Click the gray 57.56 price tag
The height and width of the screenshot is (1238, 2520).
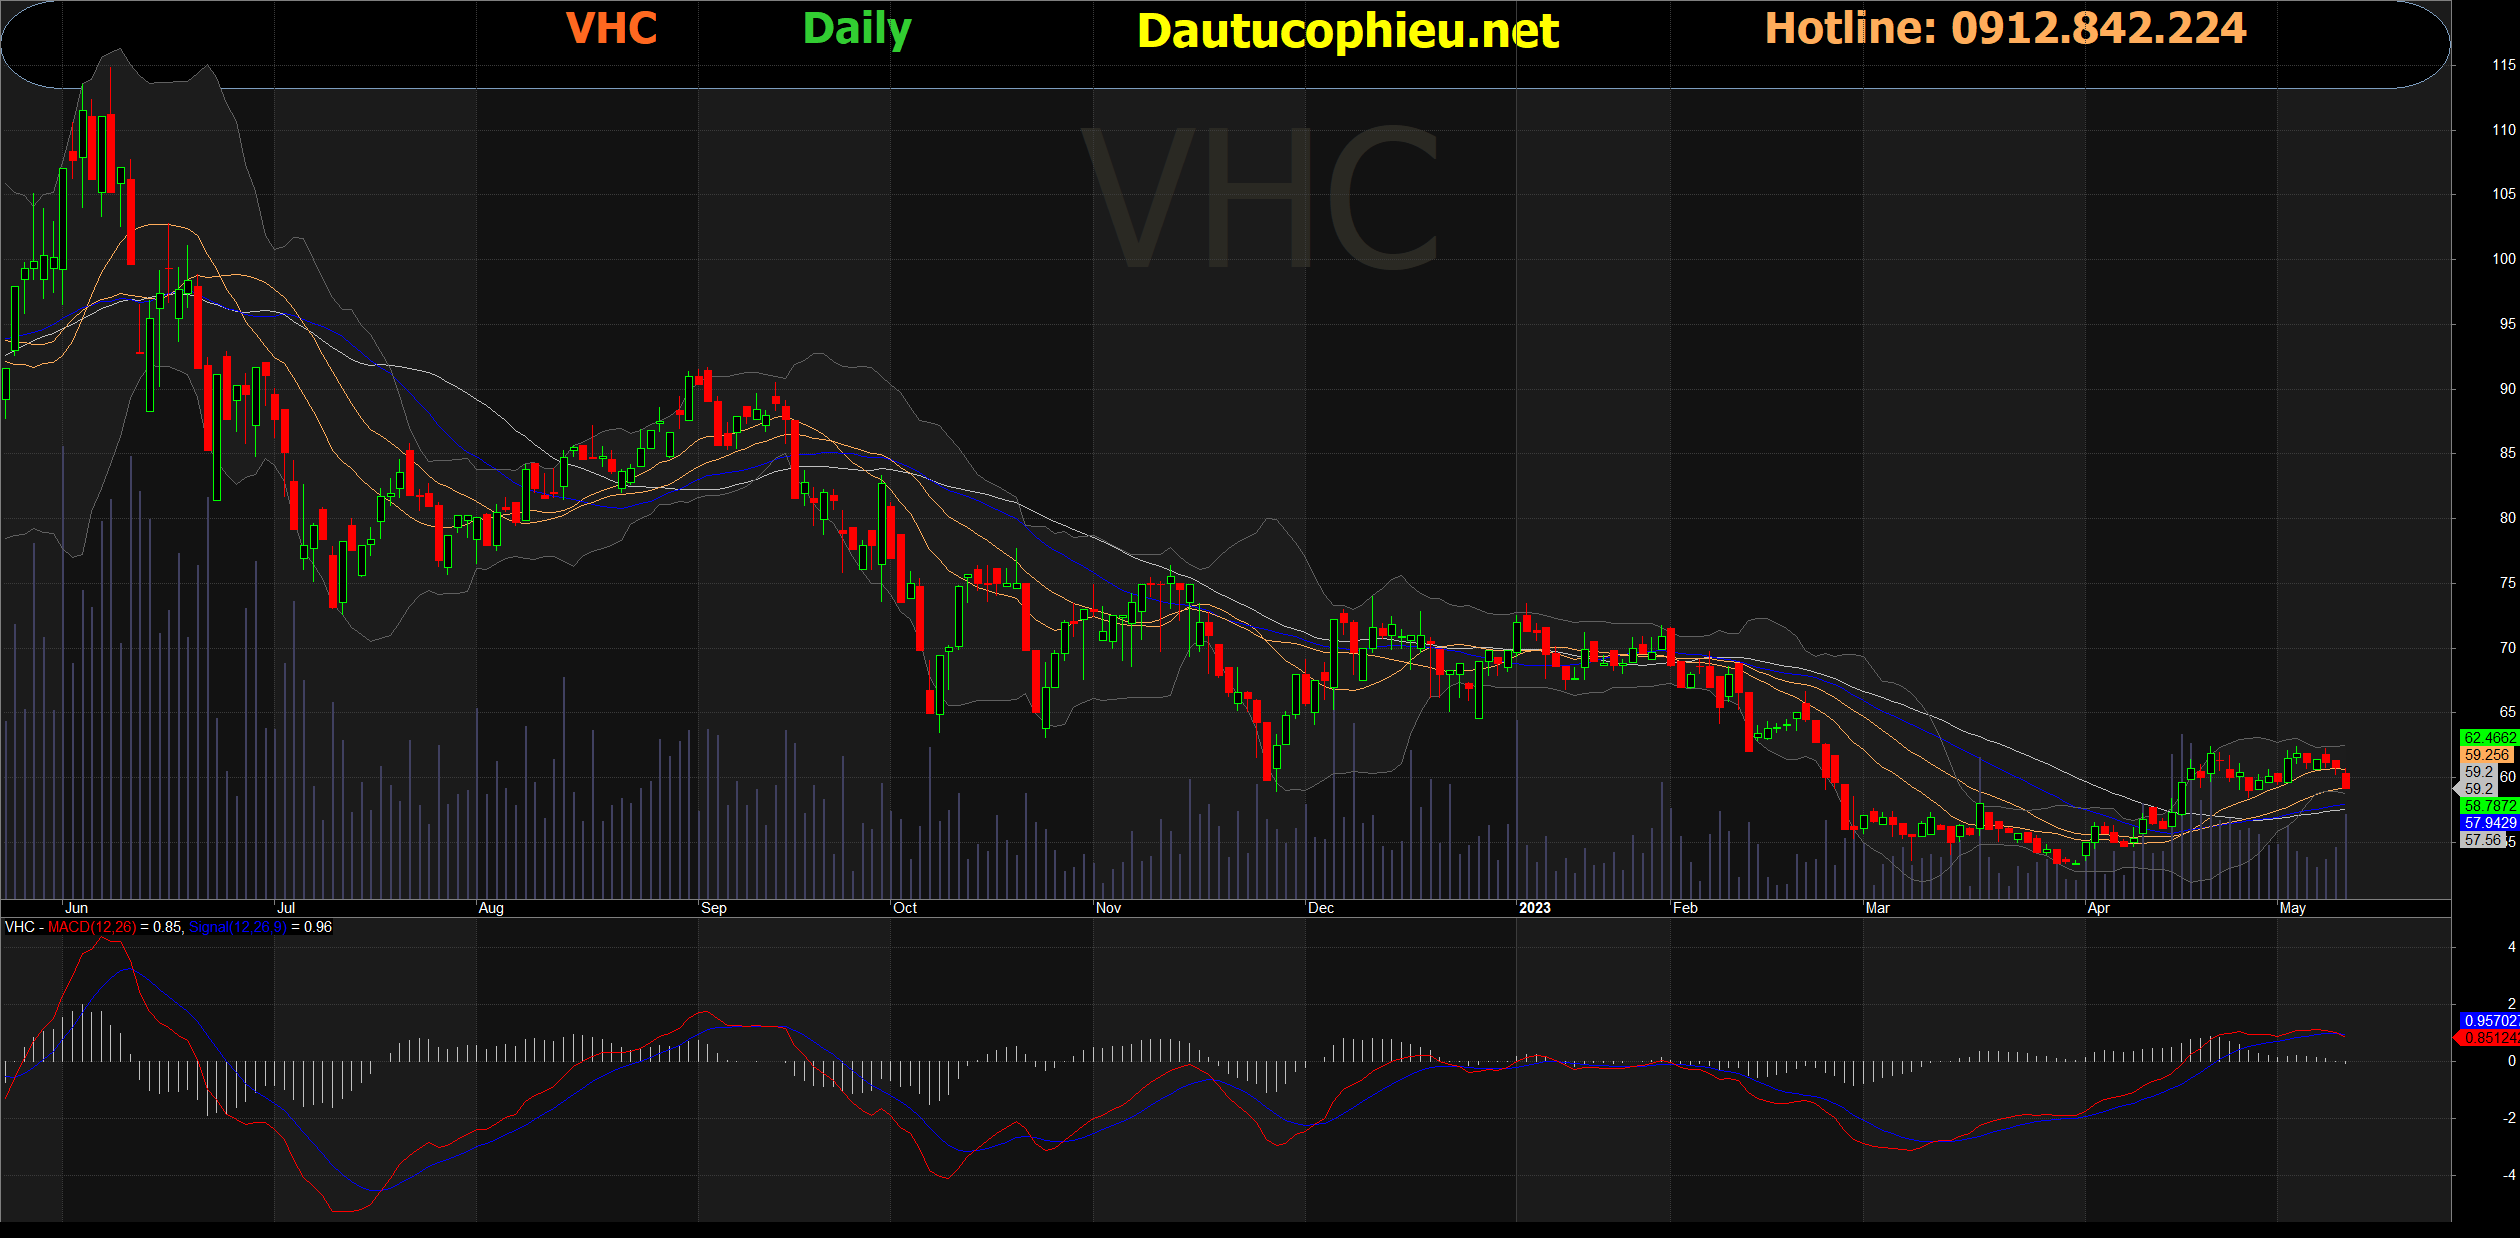point(2483,840)
